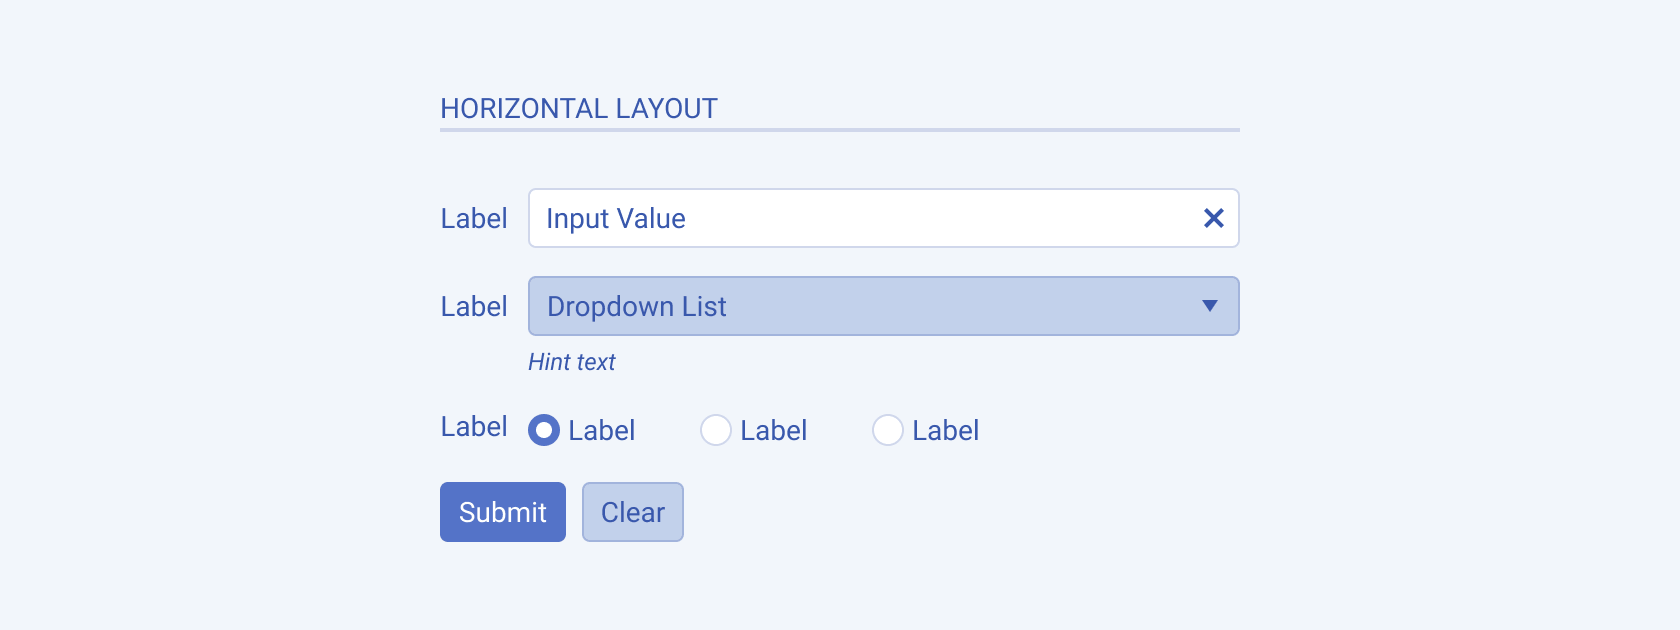Click the Clear button next to Submit
1680x630 pixels.
click(633, 512)
